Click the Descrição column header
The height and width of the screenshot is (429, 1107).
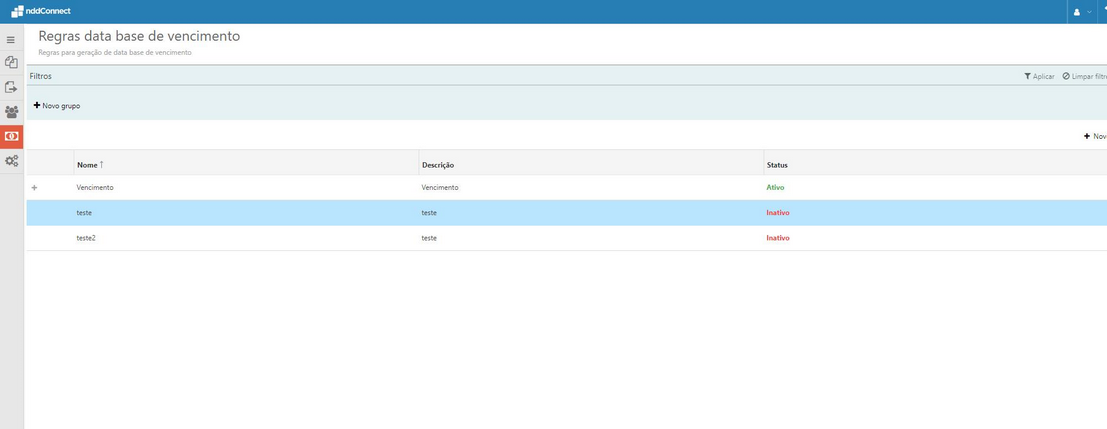(438, 164)
